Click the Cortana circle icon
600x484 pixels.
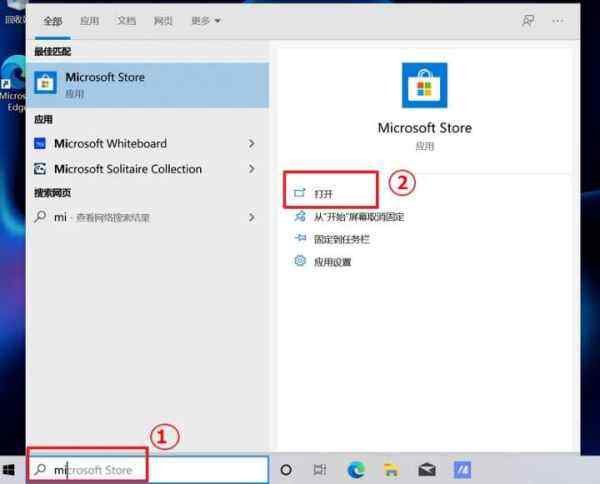(286, 470)
